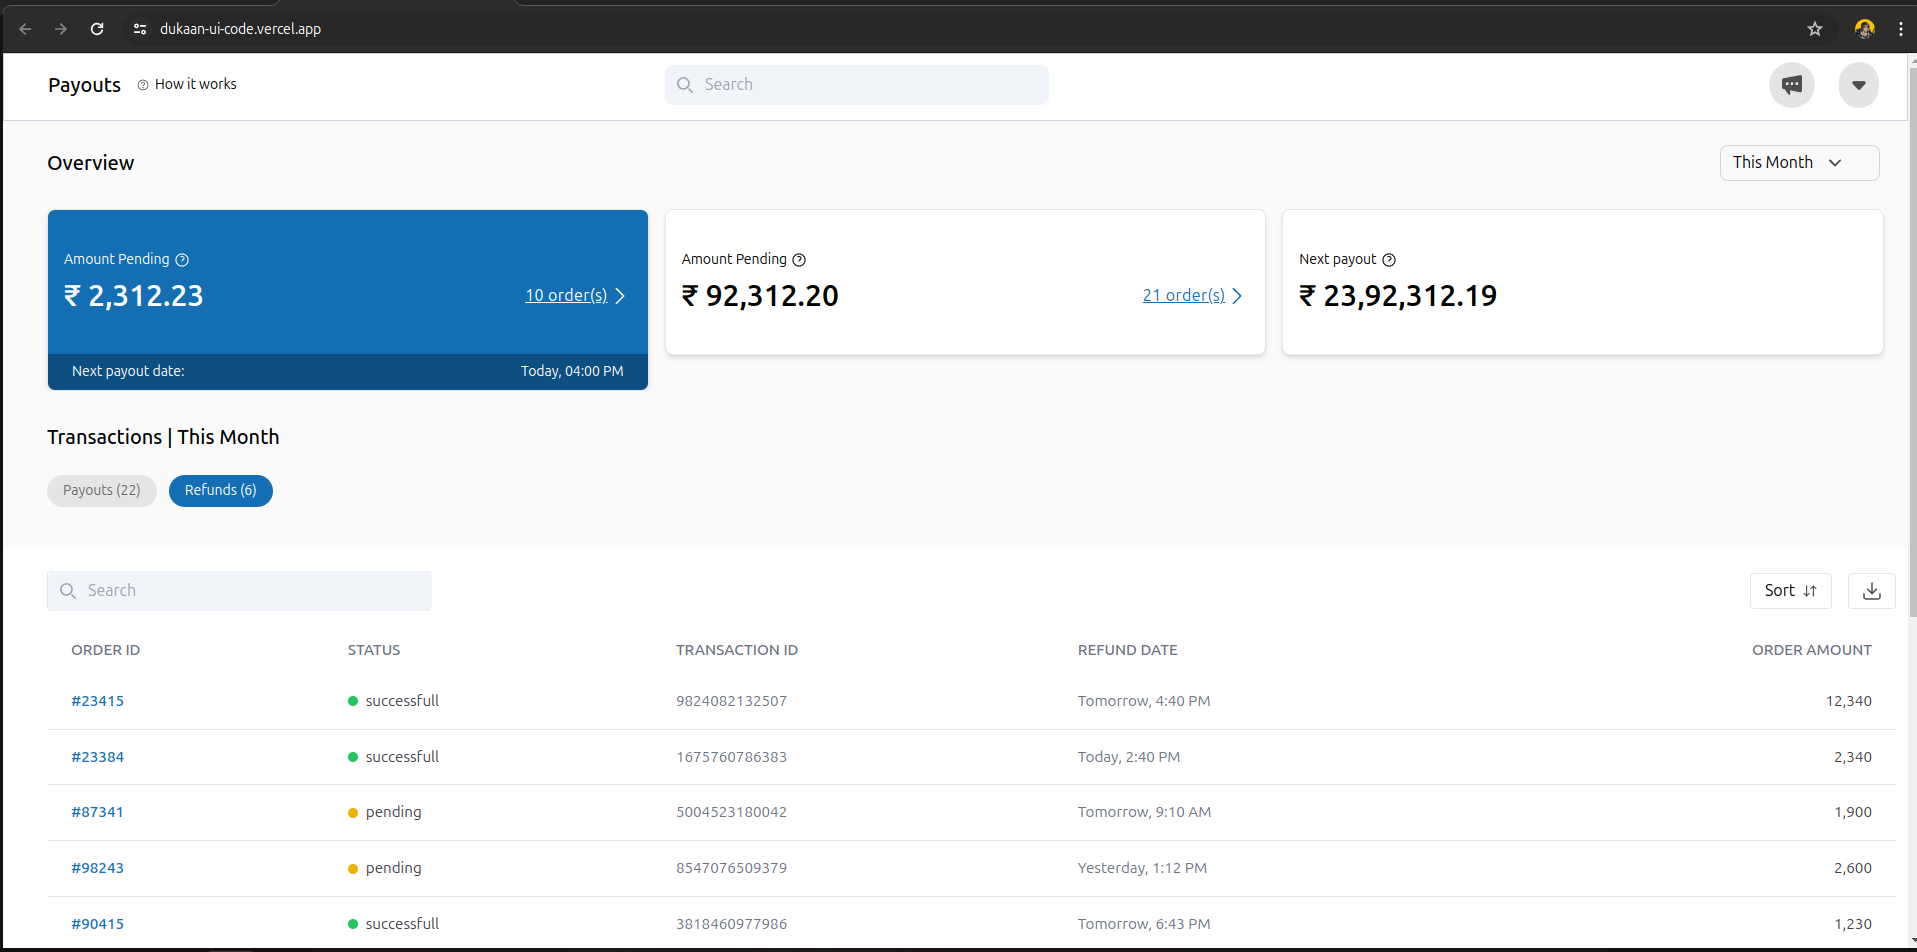Screen dimensions: 1917x952
Task: Open the 21 order(s) link
Action: (1183, 296)
